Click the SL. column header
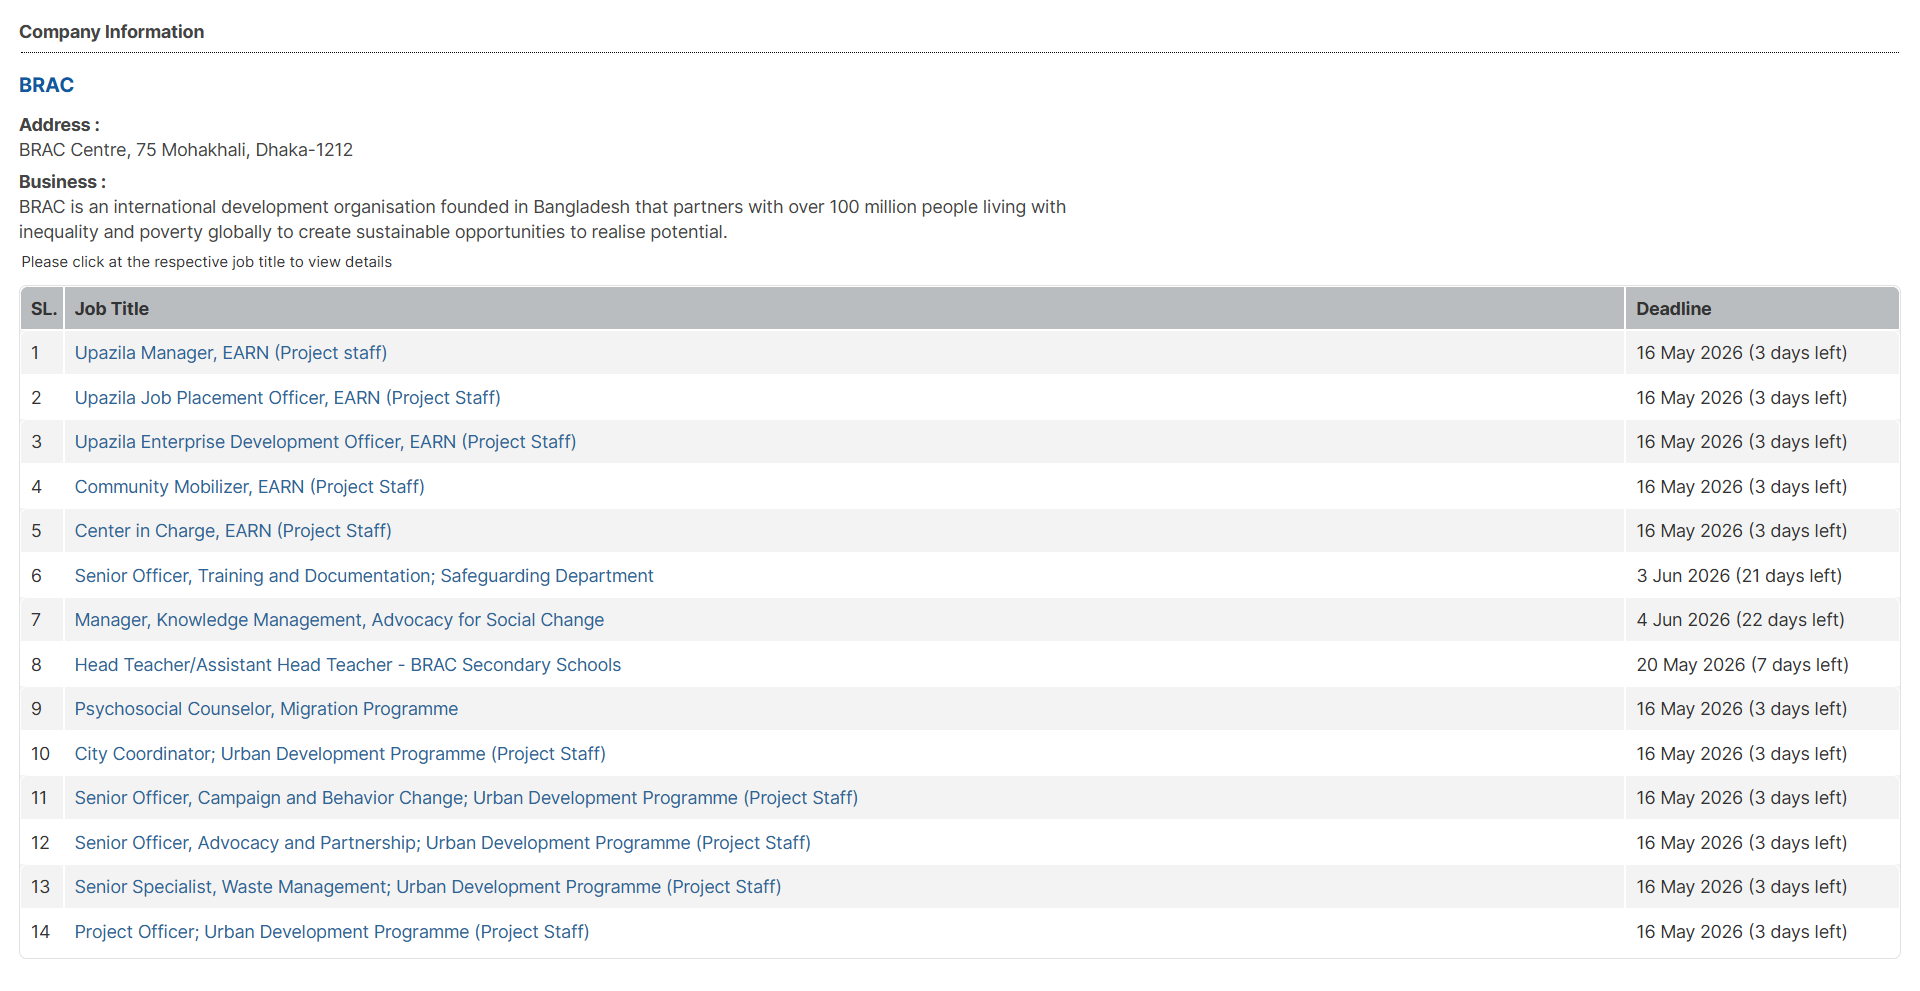This screenshot has height=991, width=1920. pyautogui.click(x=43, y=309)
